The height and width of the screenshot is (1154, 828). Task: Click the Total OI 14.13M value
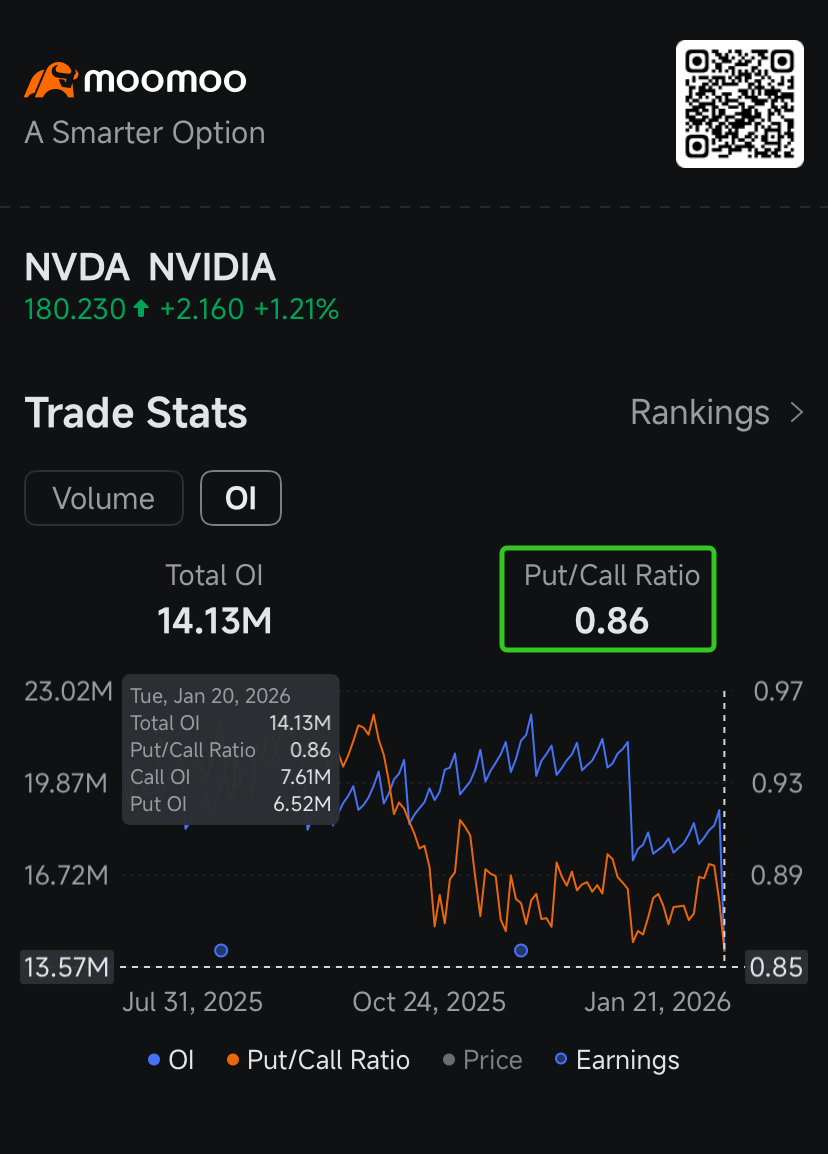[215, 621]
